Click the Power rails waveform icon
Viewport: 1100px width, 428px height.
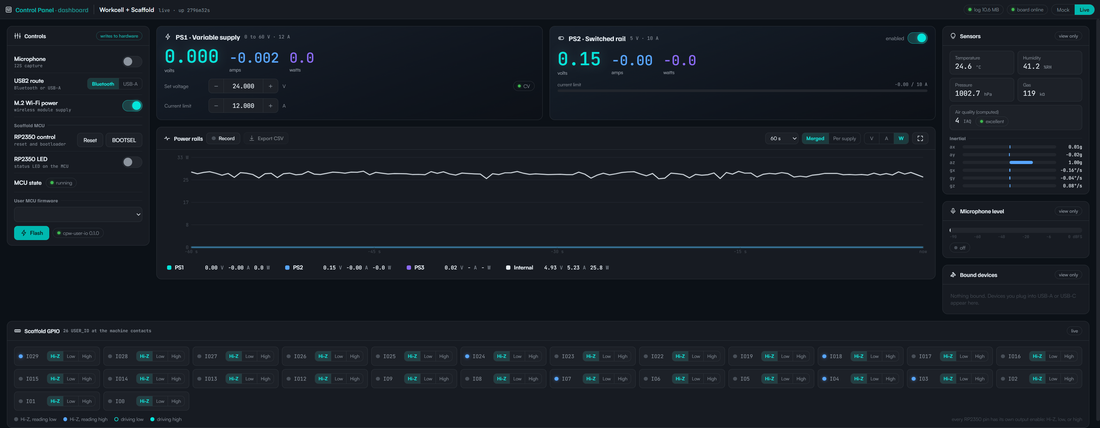167,139
